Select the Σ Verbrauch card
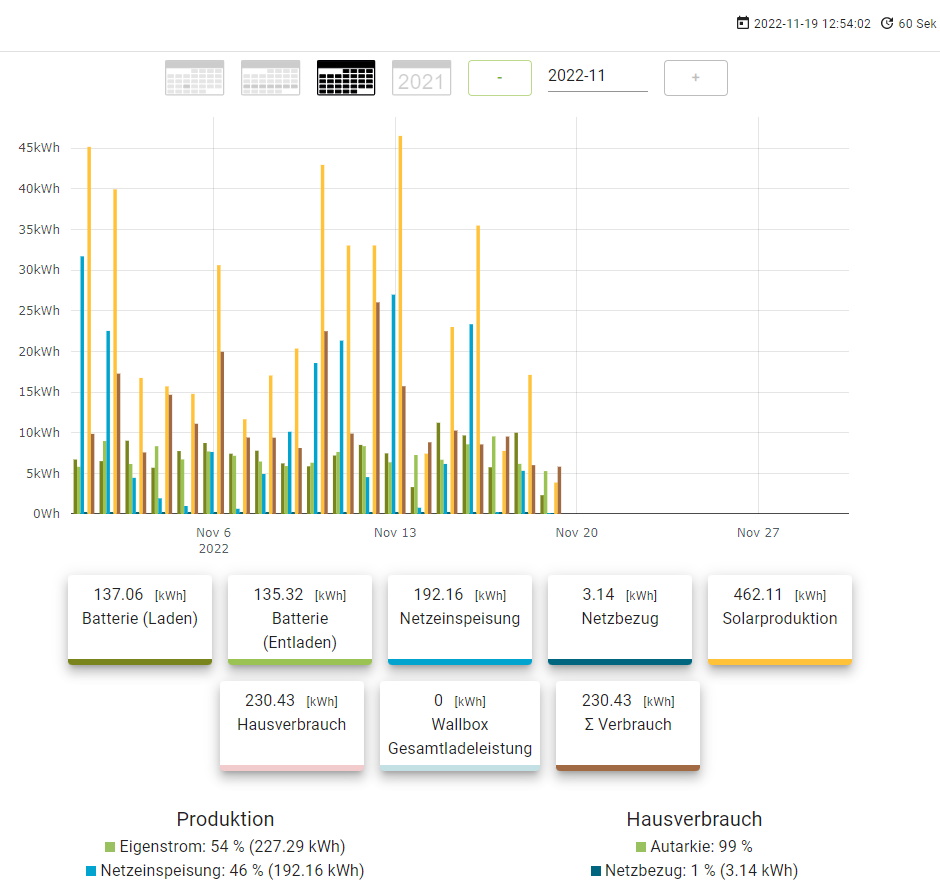Viewport: 940px width, 888px height. [x=628, y=726]
